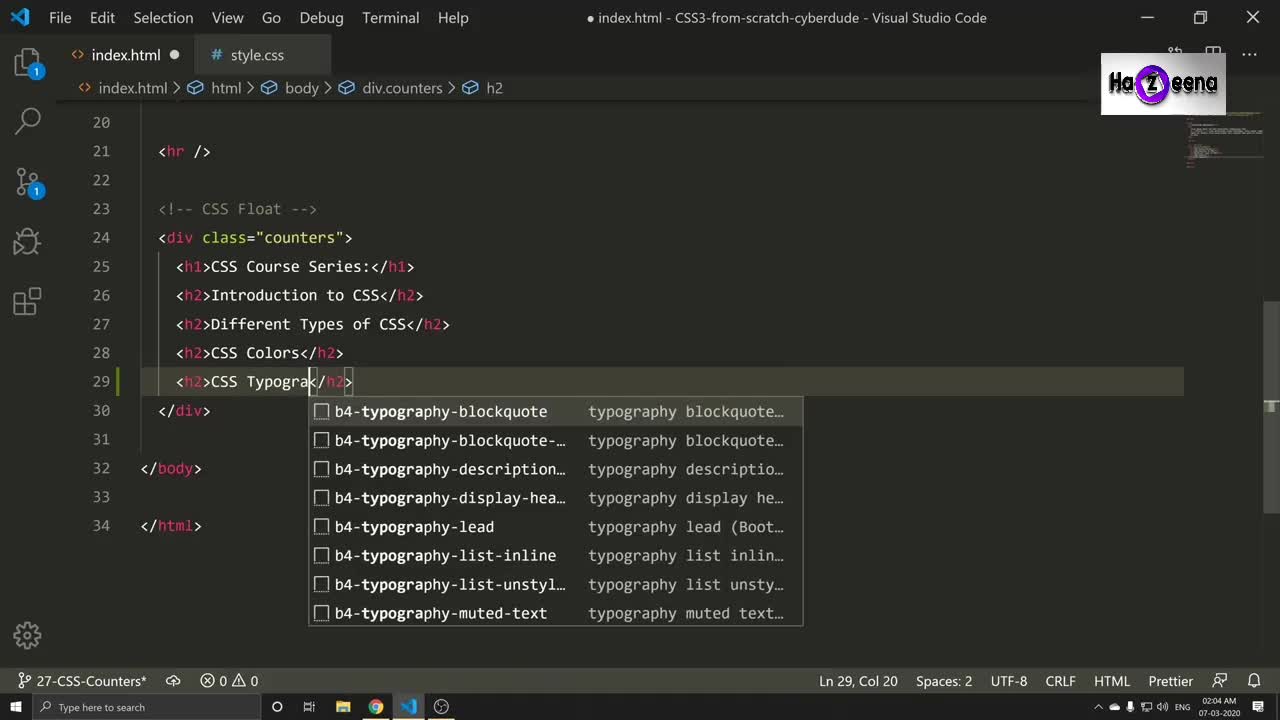Click the code minimap preview
This screenshot has width=1280, height=720.
tap(1223, 140)
